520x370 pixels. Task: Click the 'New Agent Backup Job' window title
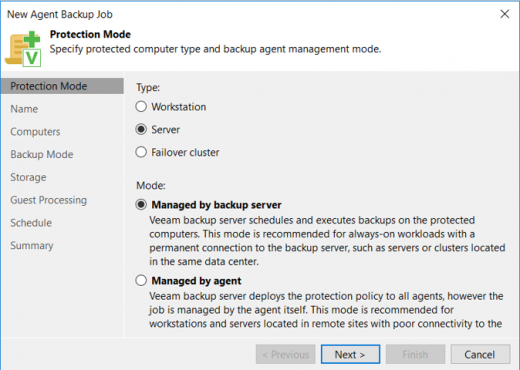click(60, 14)
